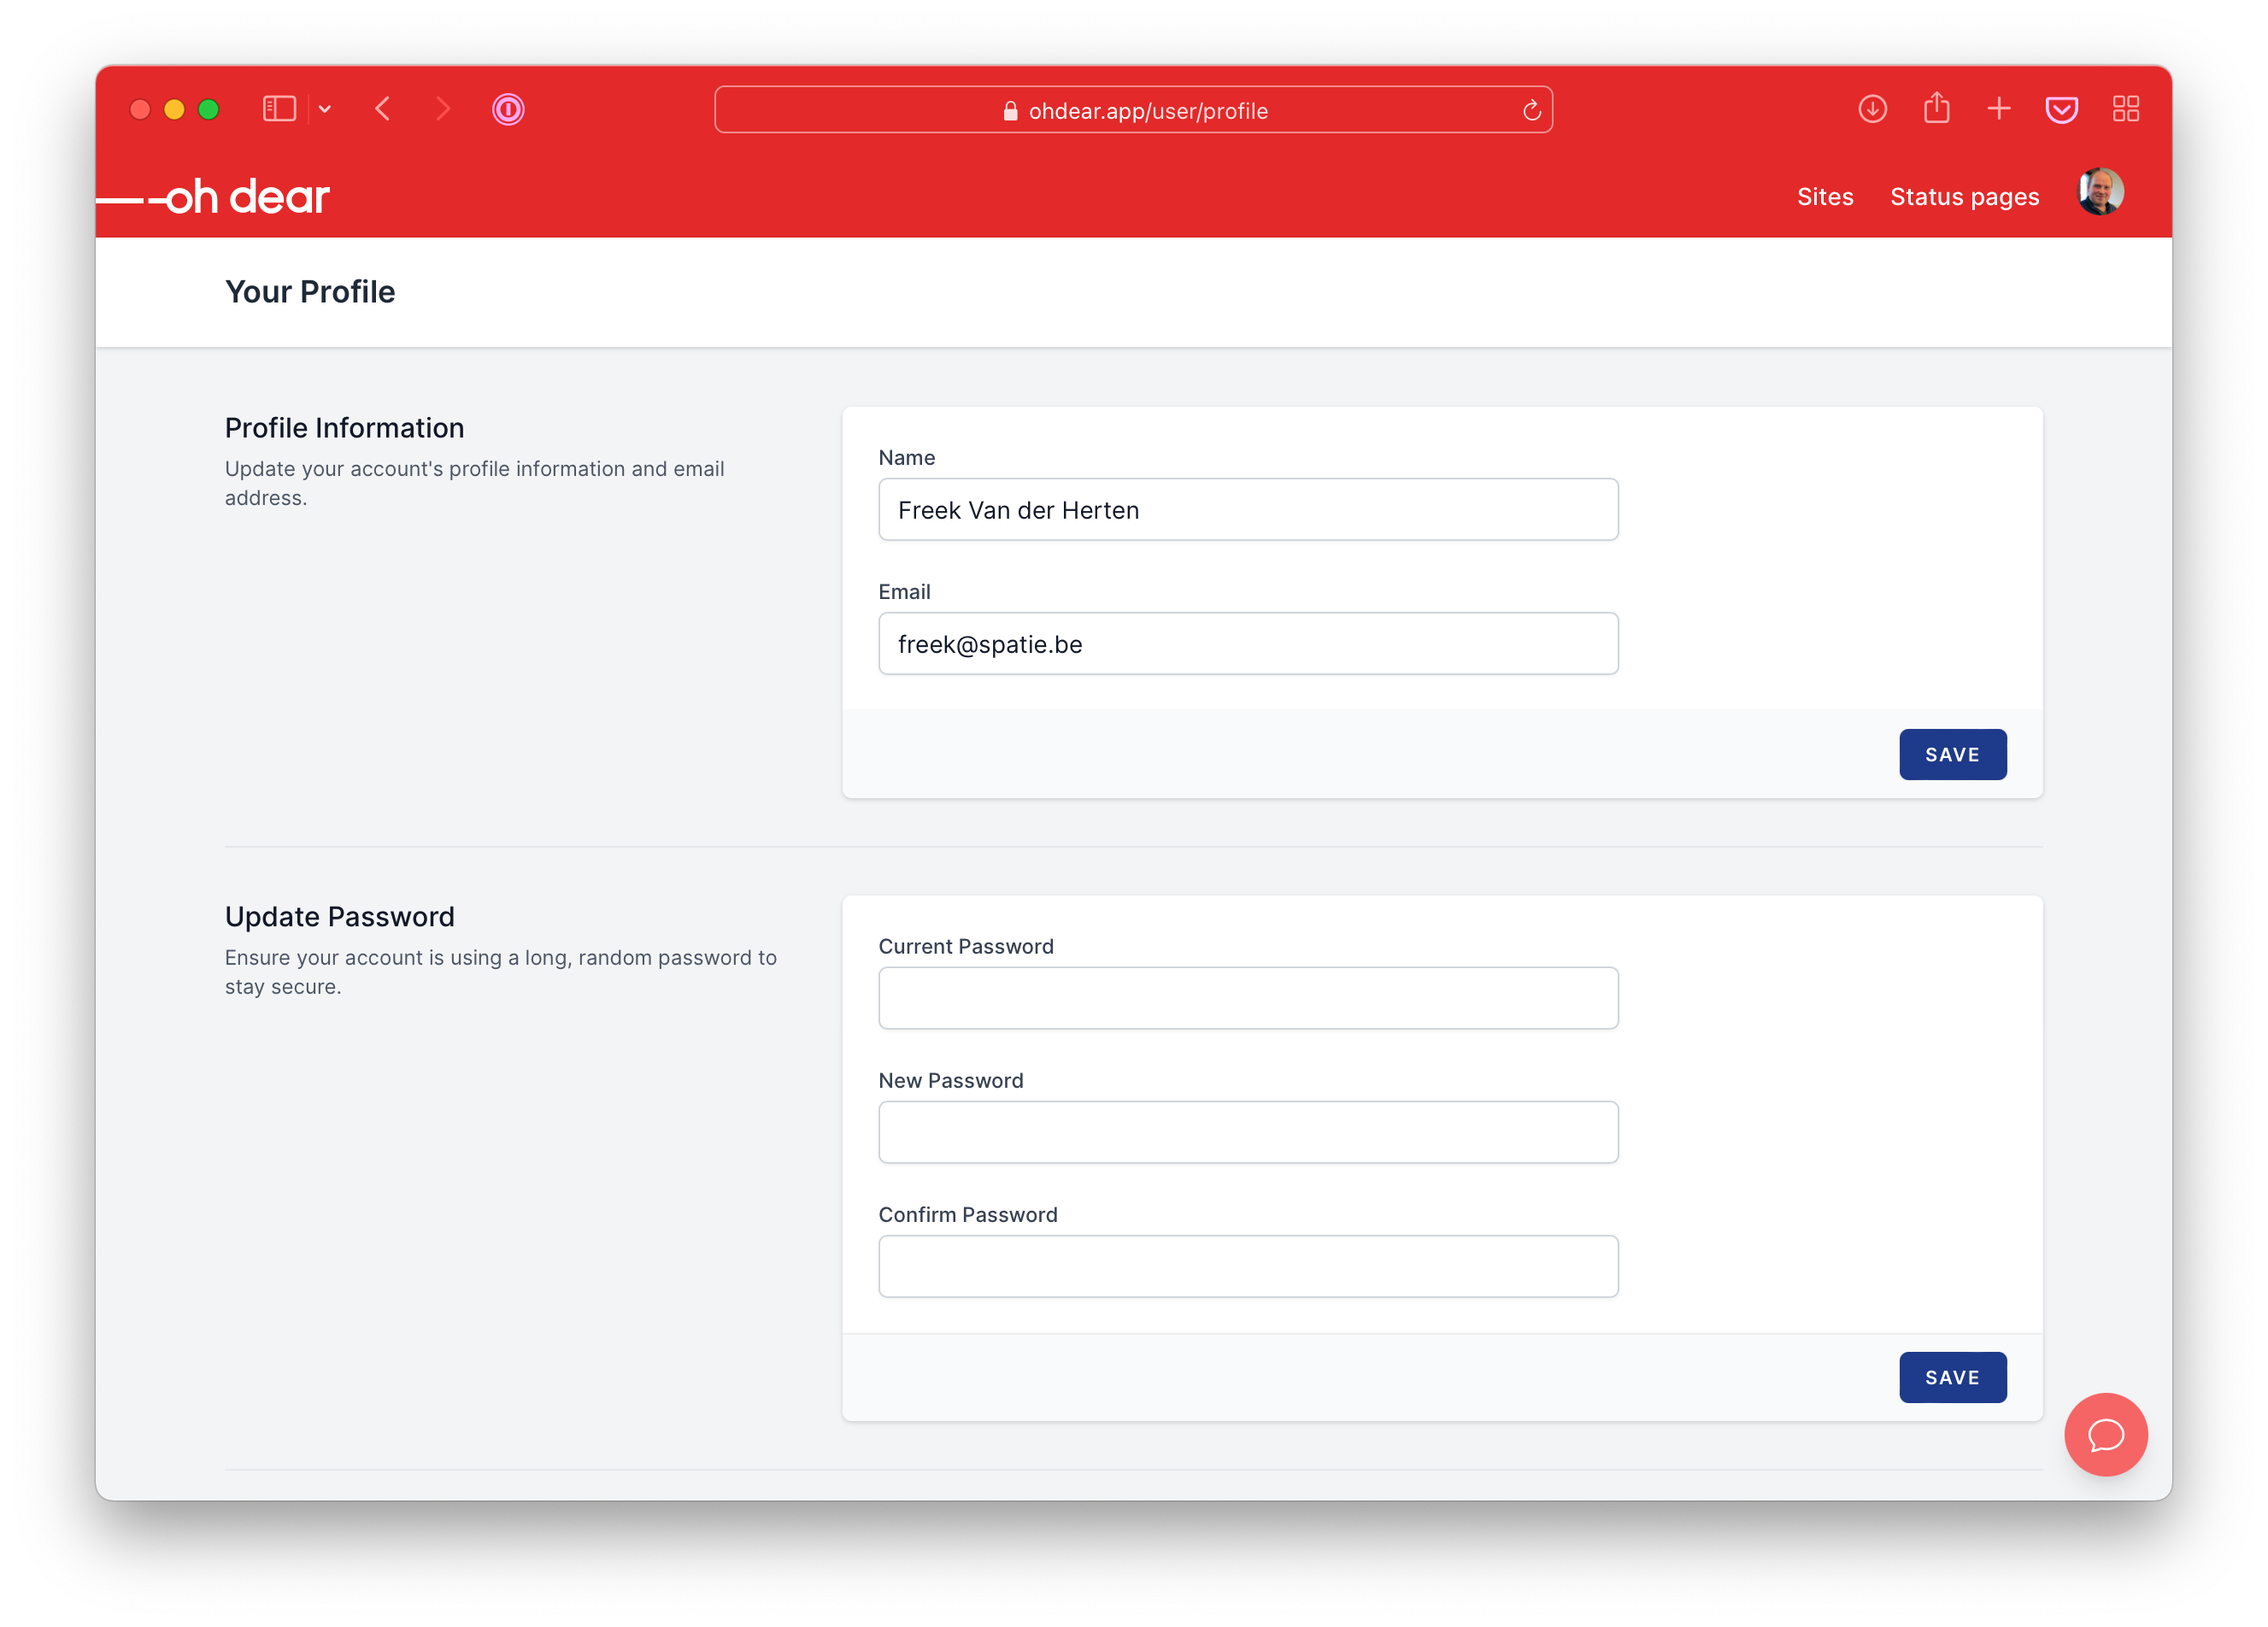This screenshot has height=1627, width=2268.
Task: Save the Profile Information form
Action: pyautogui.click(x=1951, y=754)
